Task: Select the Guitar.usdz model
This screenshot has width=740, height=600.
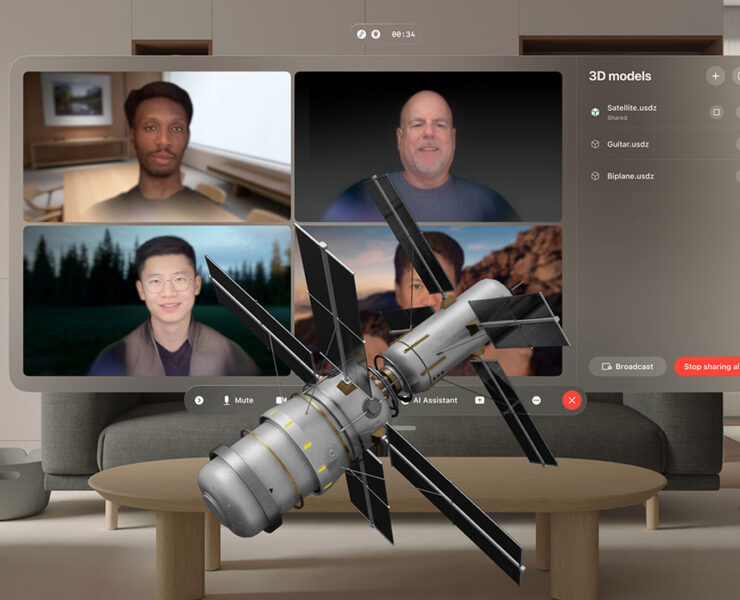Action: [663, 144]
